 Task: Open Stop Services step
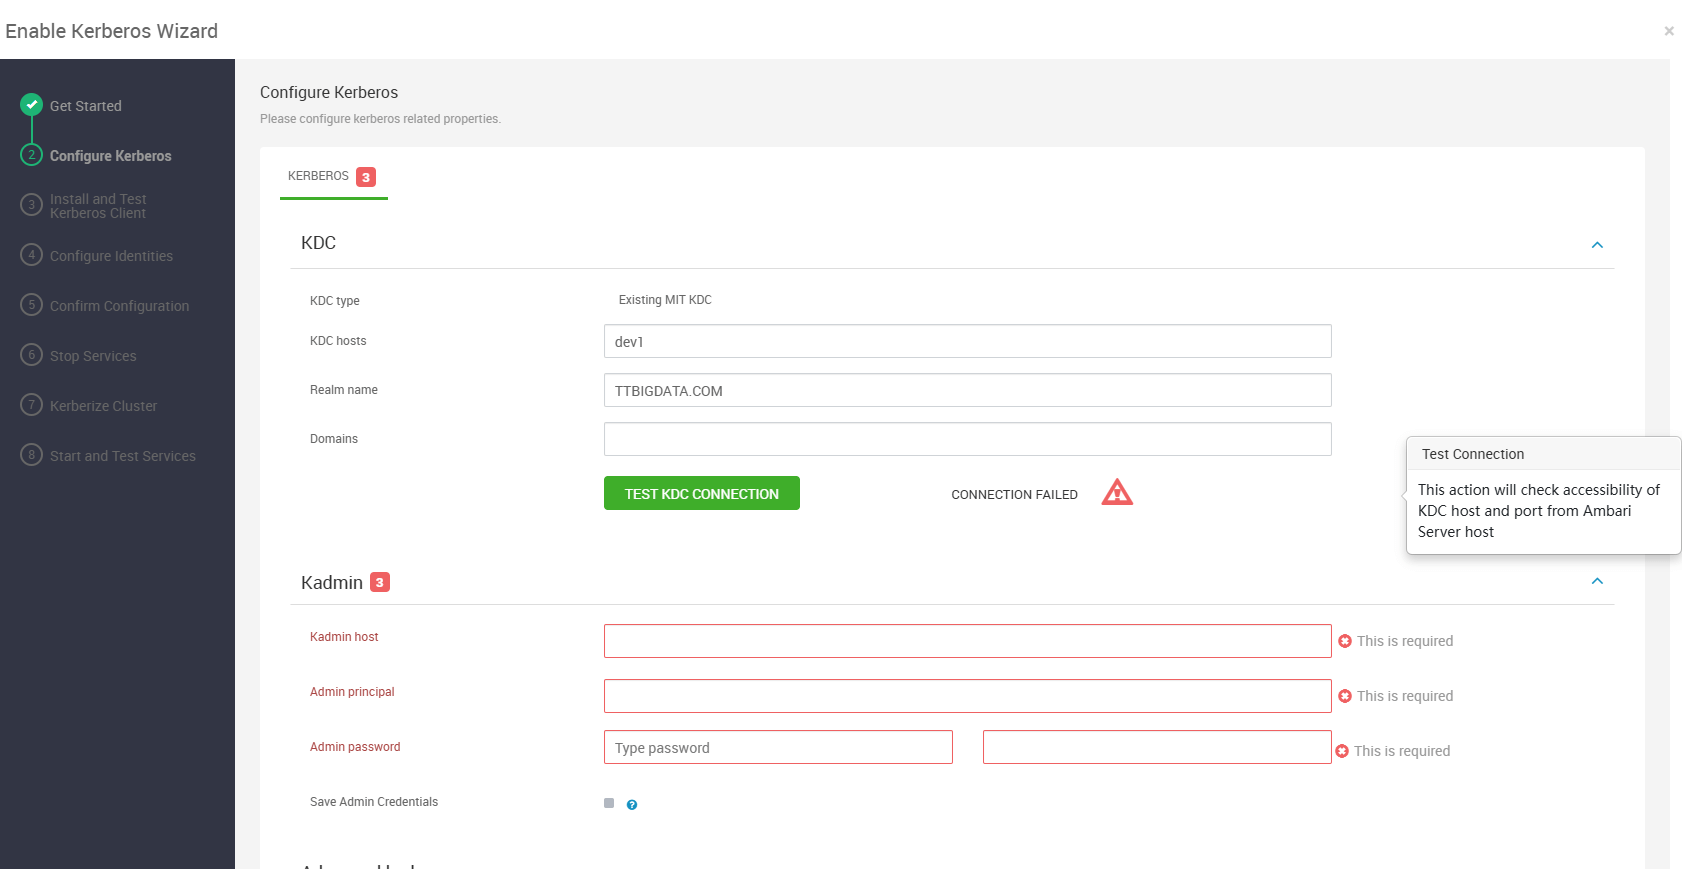pos(93,356)
